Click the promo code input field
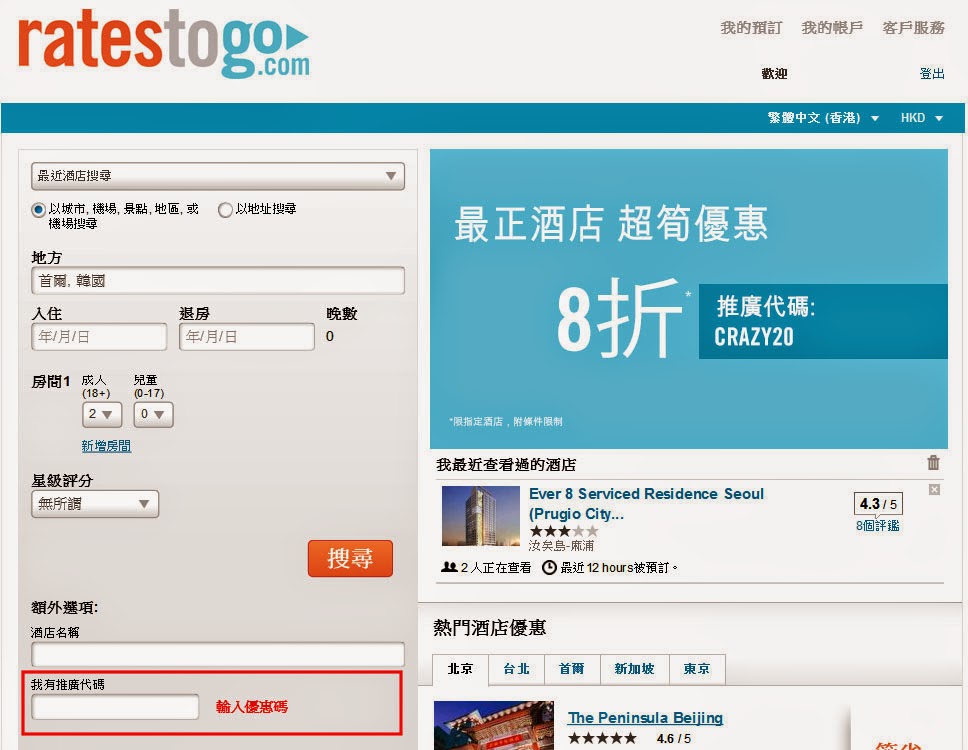 (116, 707)
